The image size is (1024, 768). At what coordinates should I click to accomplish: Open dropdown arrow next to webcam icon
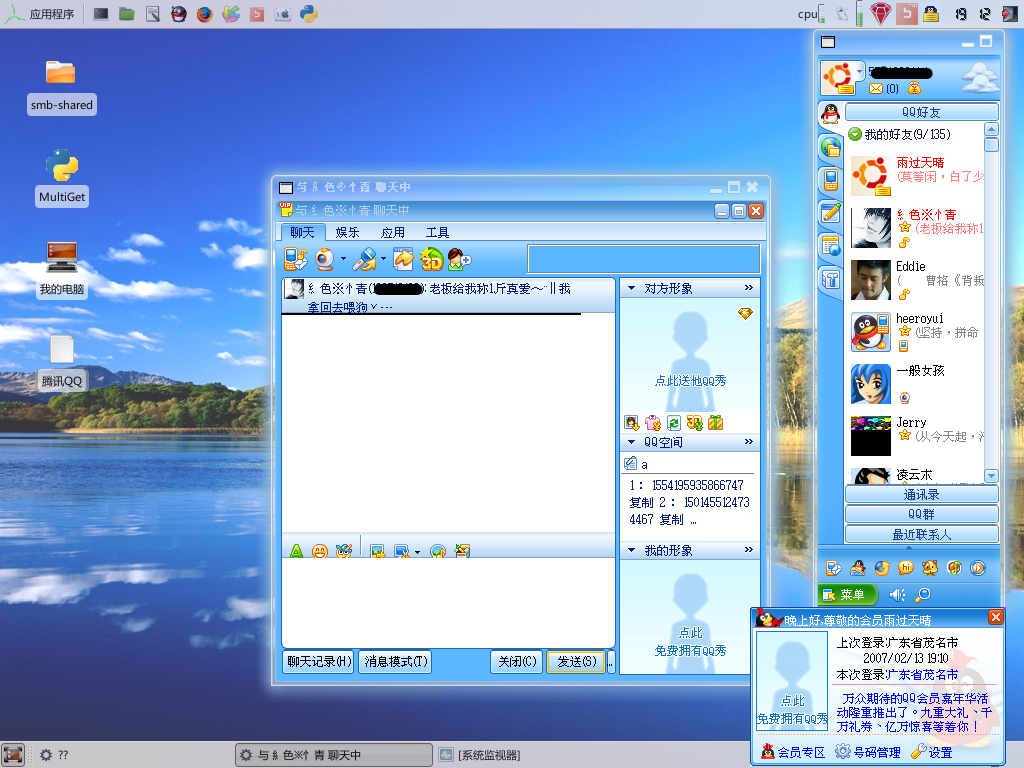[x=344, y=259]
